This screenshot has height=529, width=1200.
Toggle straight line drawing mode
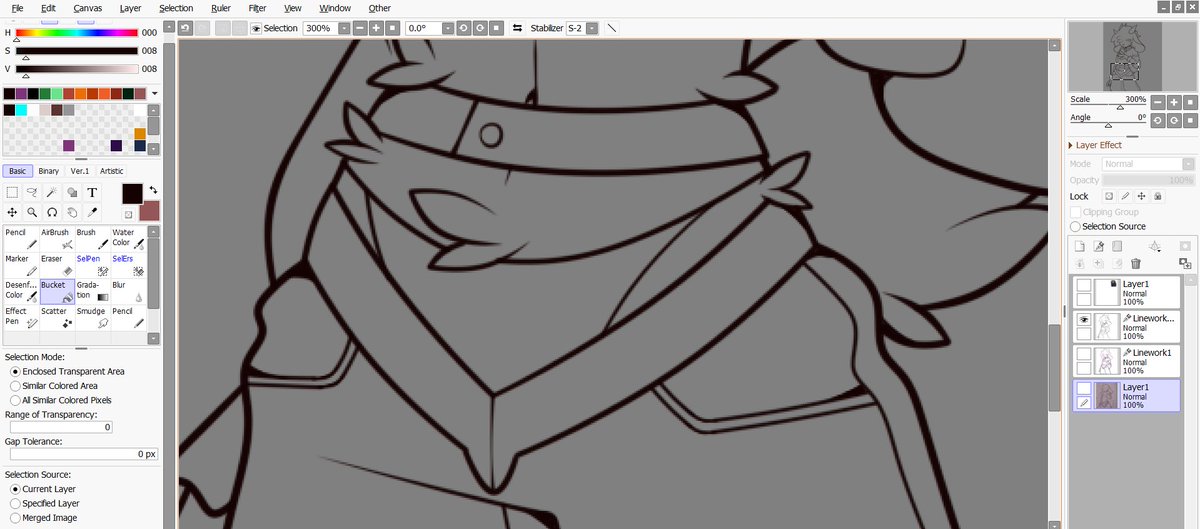tap(612, 28)
